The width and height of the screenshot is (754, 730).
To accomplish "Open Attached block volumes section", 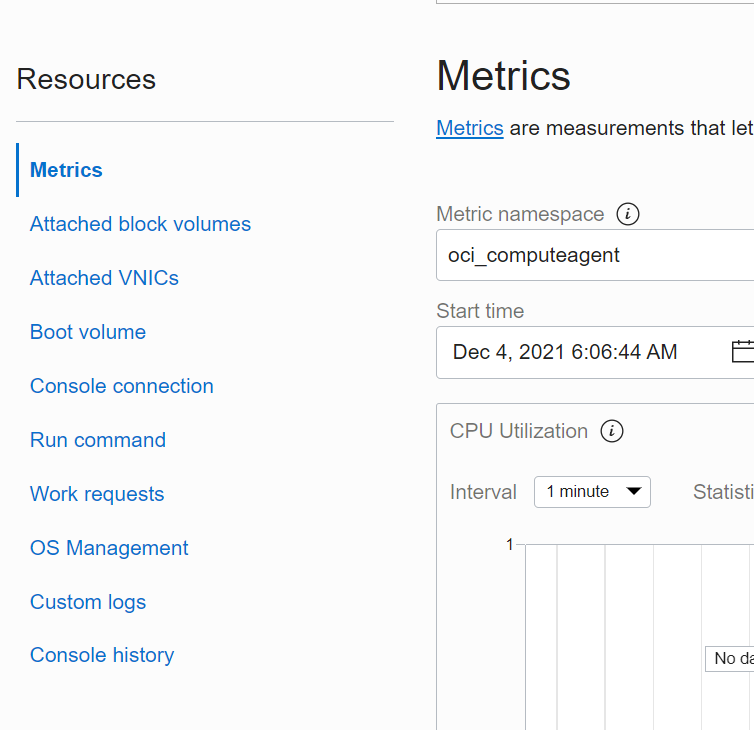I will pyautogui.click(x=140, y=224).
